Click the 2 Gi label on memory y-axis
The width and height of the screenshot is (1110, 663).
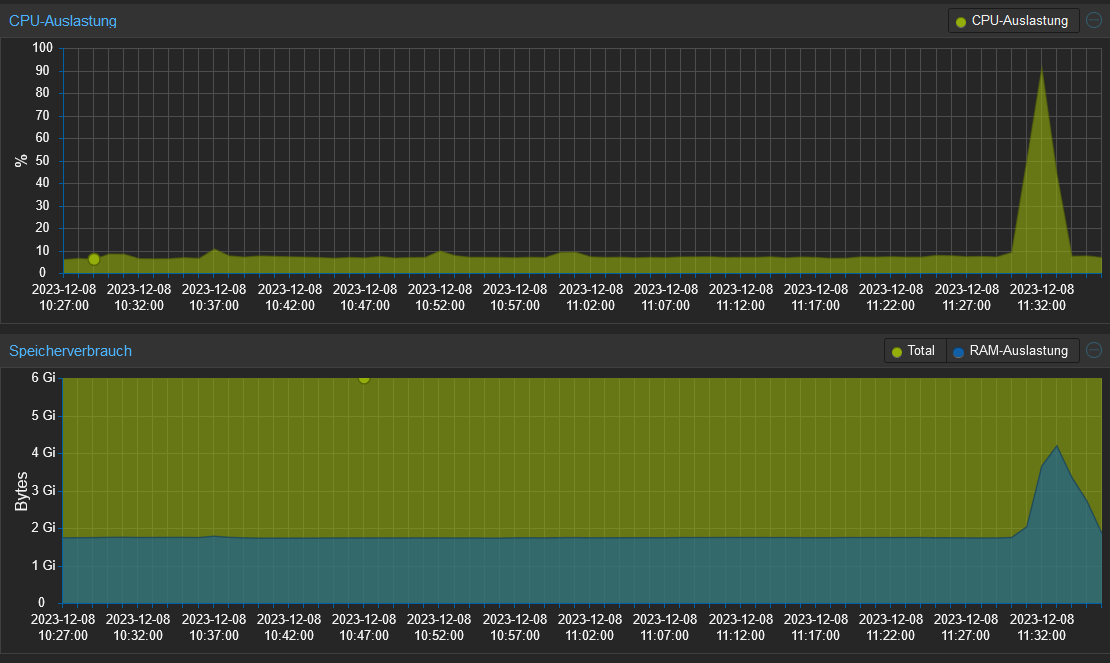click(43, 527)
